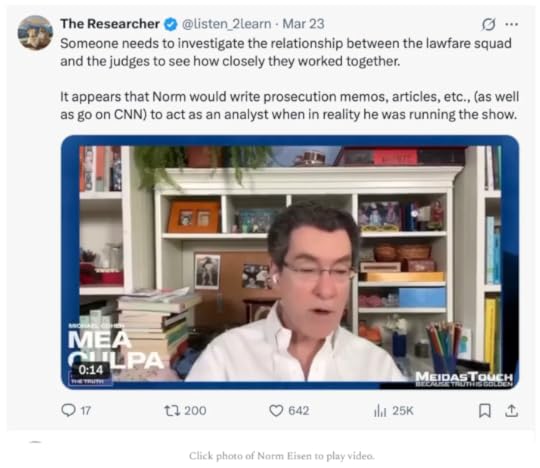Viewport: 540px width, 468px height.
Task: Repost the tweet using the retweet icon
Action: click(172, 410)
